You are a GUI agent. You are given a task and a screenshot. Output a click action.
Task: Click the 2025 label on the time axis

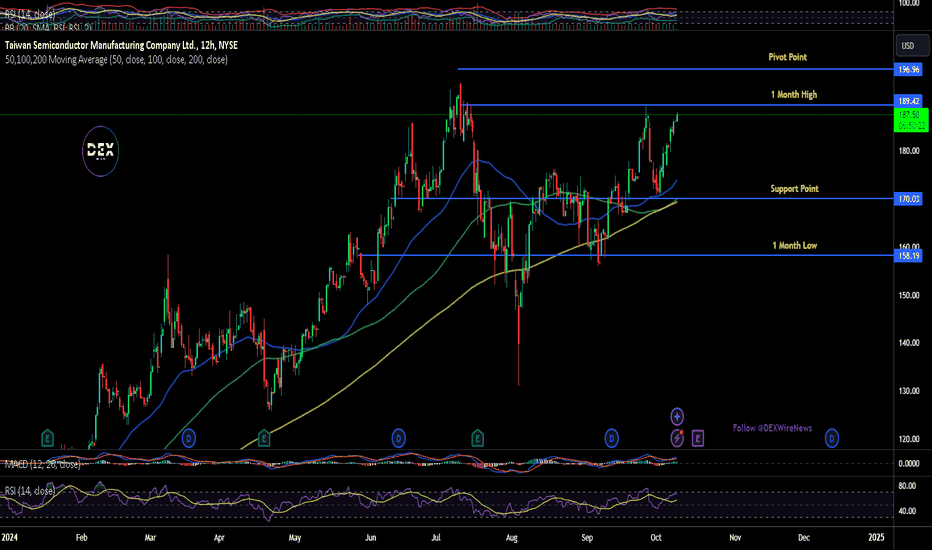click(876, 538)
